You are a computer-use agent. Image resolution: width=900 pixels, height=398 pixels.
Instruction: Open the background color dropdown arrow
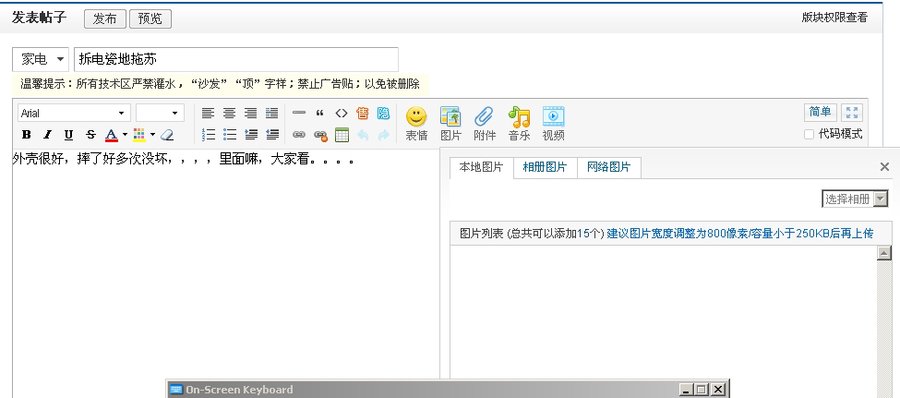(153, 135)
